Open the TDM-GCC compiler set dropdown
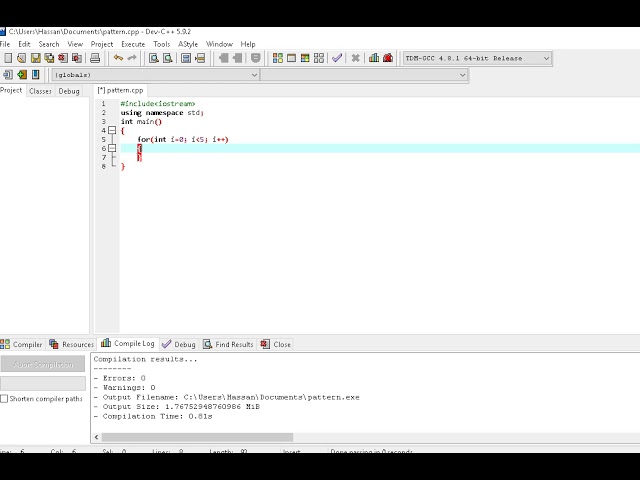The height and width of the screenshot is (480, 640). (x=477, y=58)
